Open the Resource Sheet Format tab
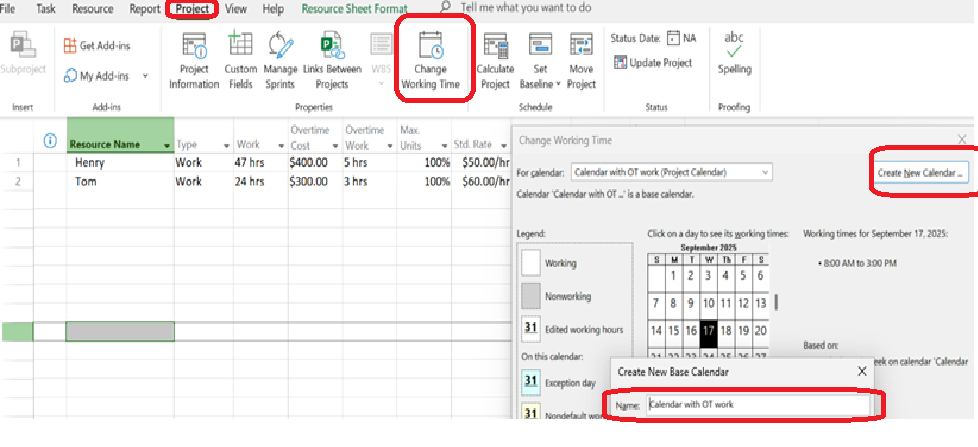978x447 pixels. coord(354,9)
